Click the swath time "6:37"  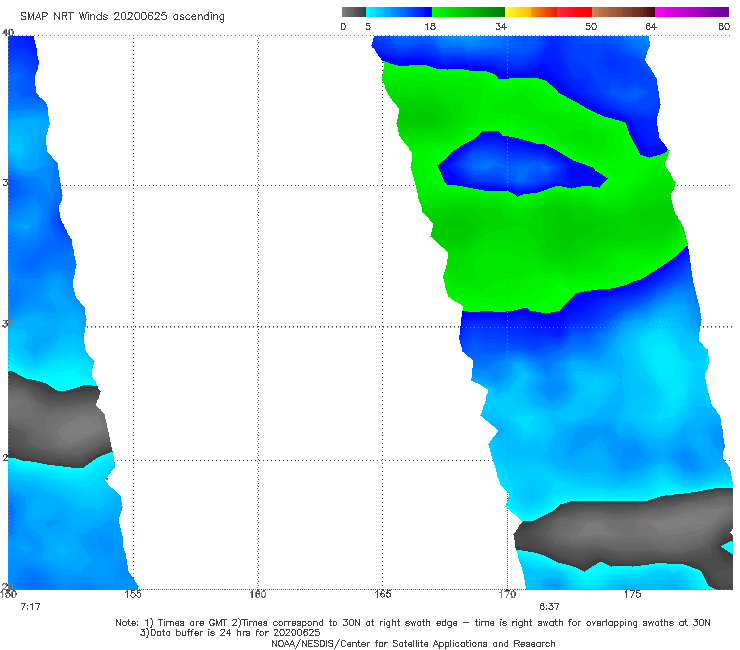point(549,607)
